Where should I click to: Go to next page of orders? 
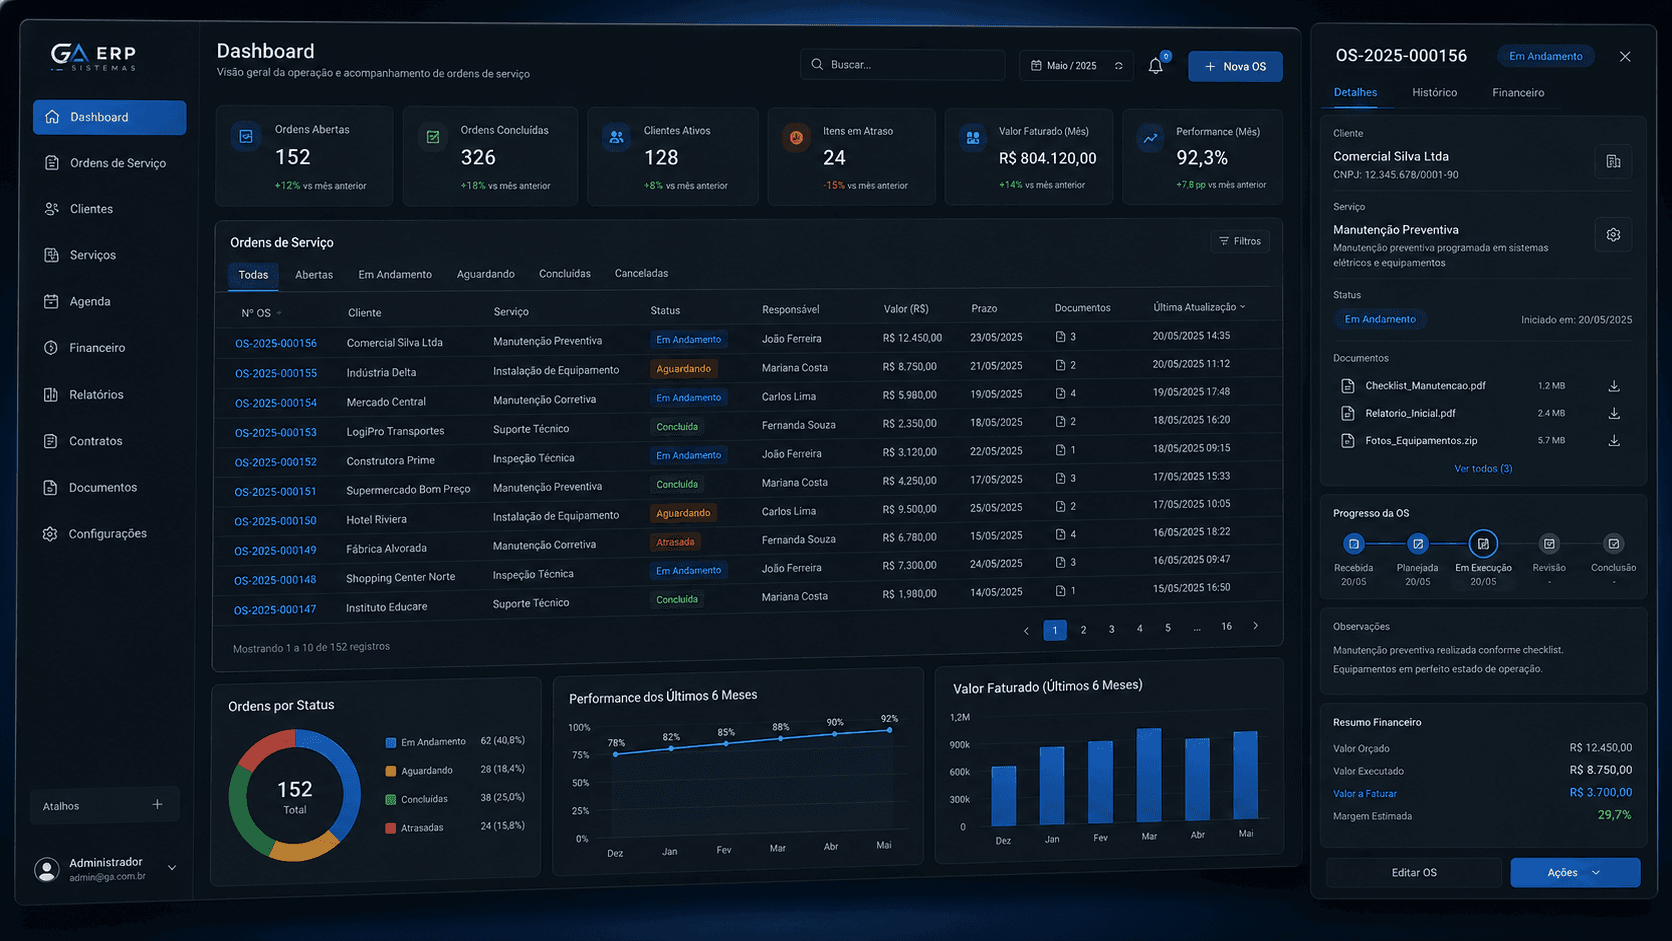[x=1256, y=626]
